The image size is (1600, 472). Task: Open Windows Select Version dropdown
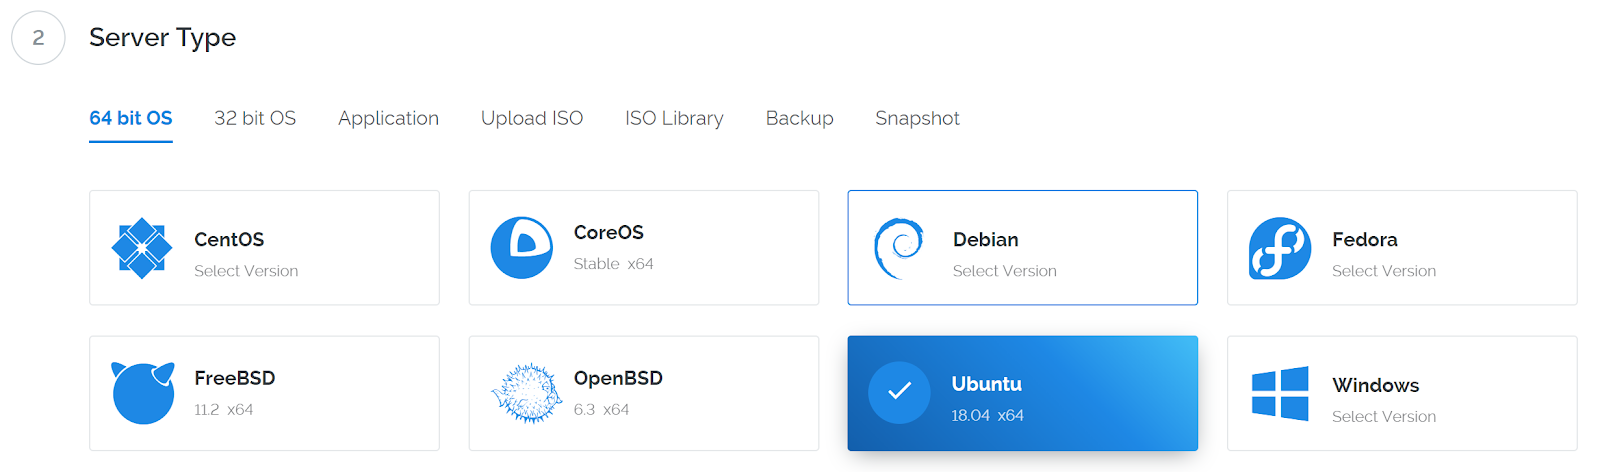click(x=1383, y=417)
